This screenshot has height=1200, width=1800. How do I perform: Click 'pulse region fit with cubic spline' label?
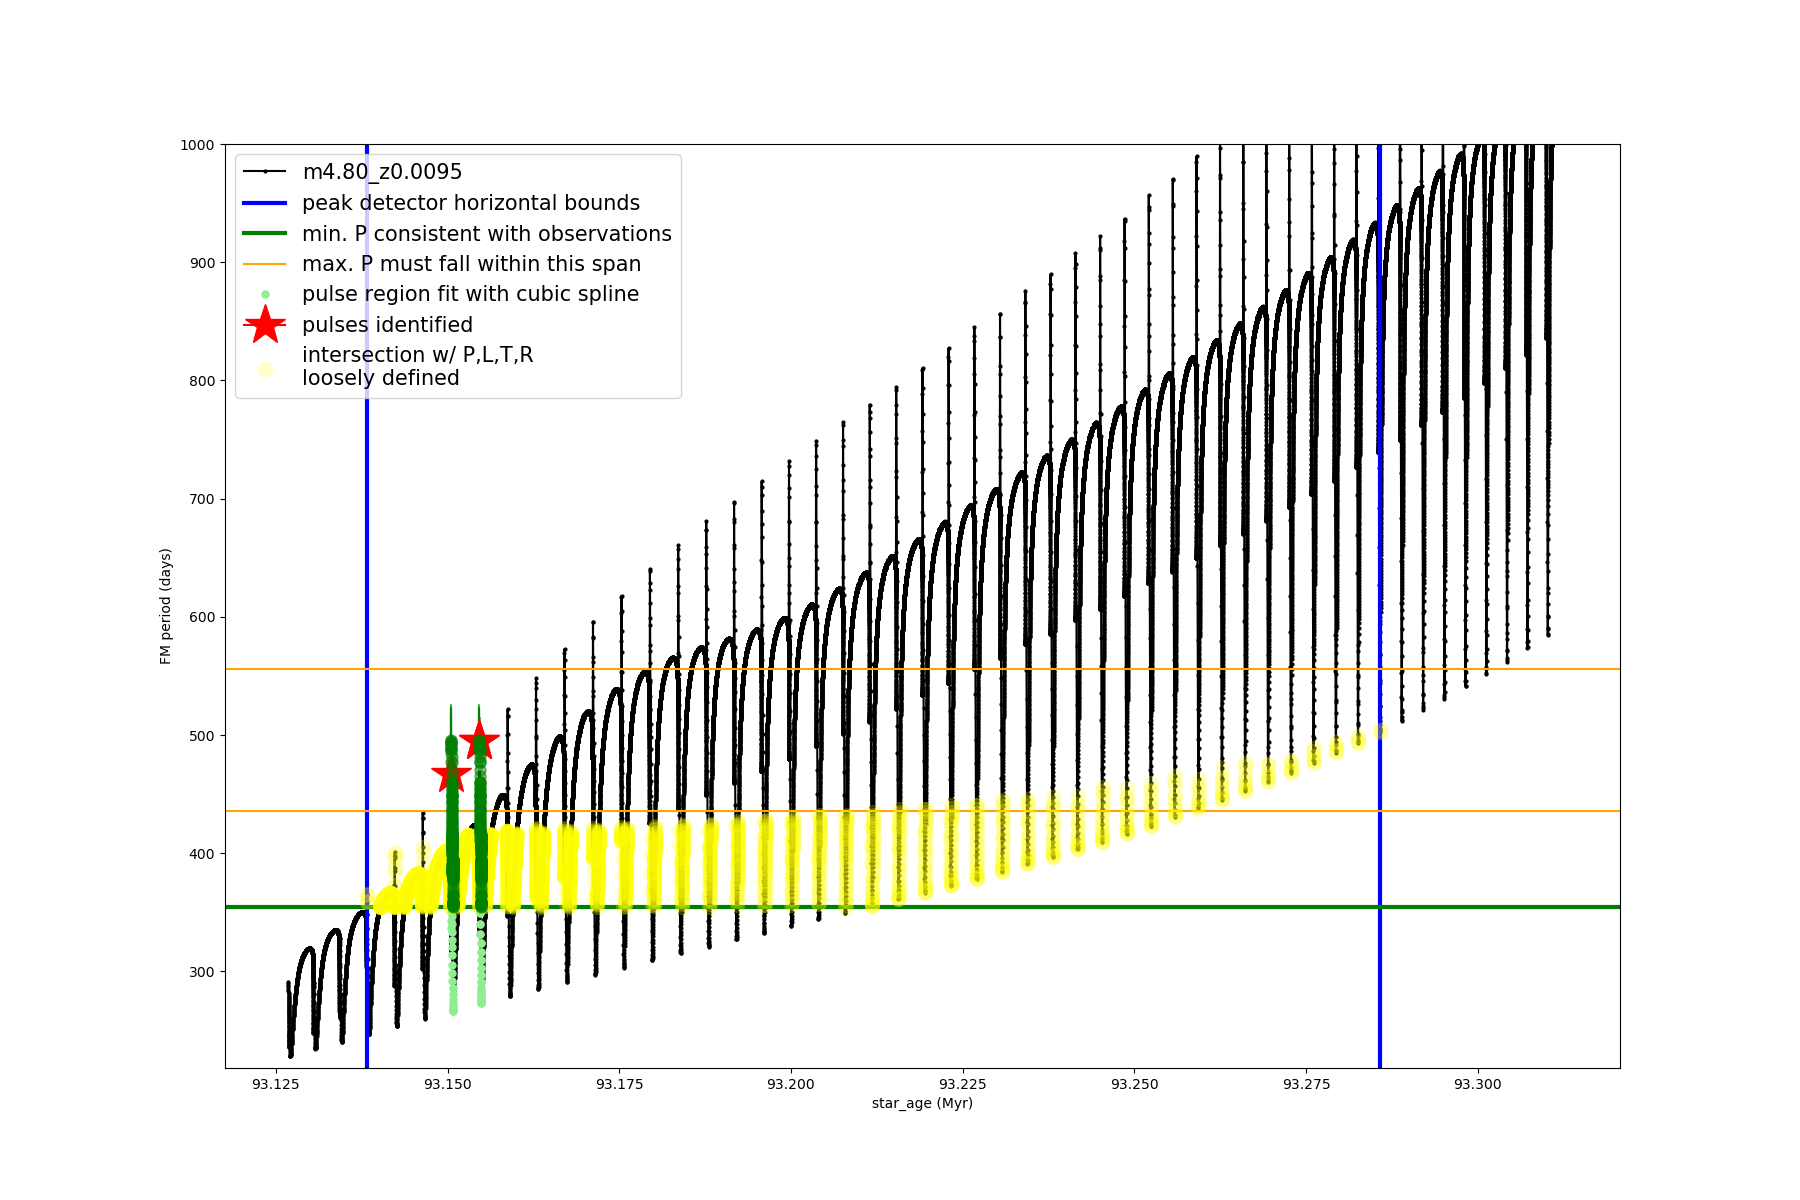click(x=470, y=294)
